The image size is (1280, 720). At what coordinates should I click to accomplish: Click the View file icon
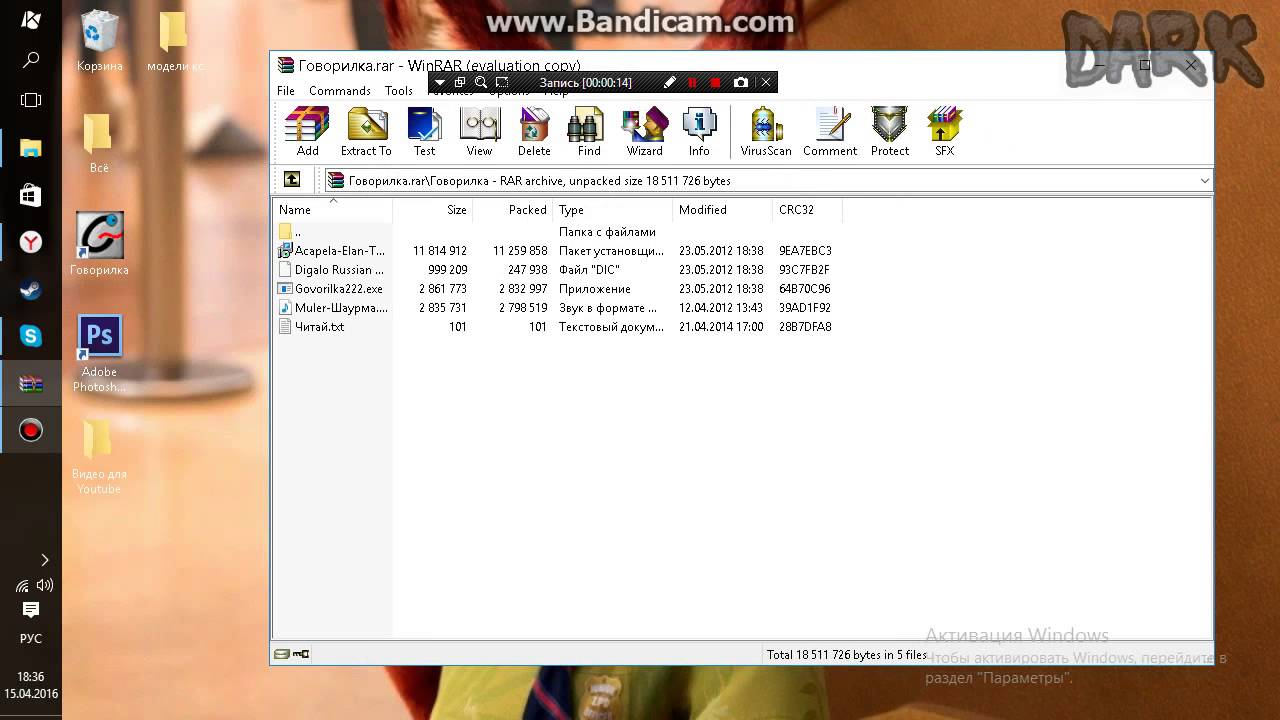(x=480, y=132)
